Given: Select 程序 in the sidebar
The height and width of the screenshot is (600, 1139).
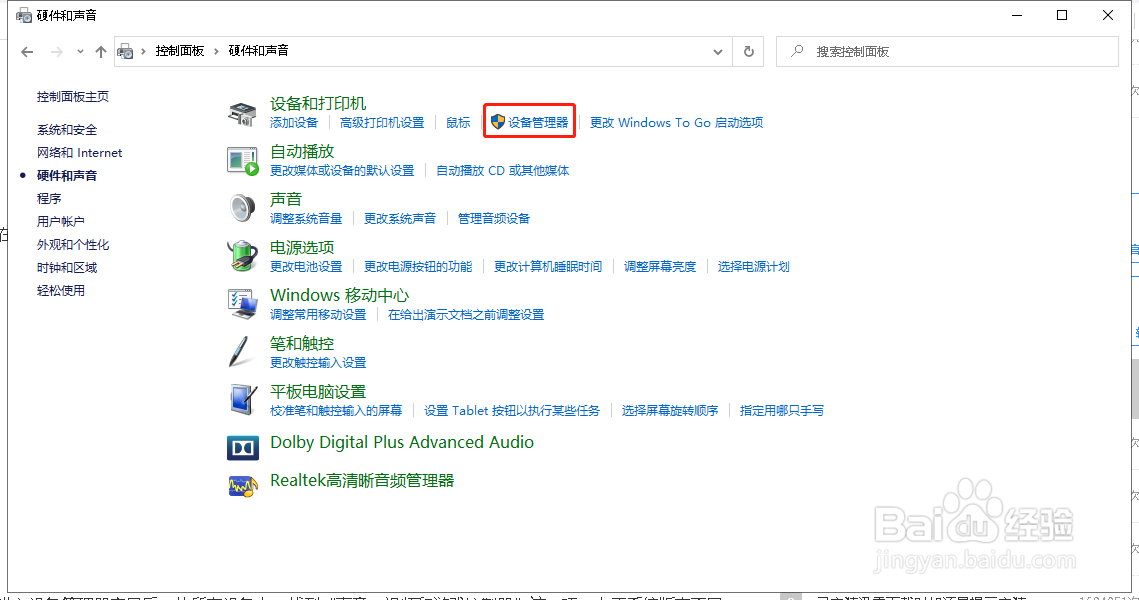Looking at the screenshot, I should click(x=49, y=198).
